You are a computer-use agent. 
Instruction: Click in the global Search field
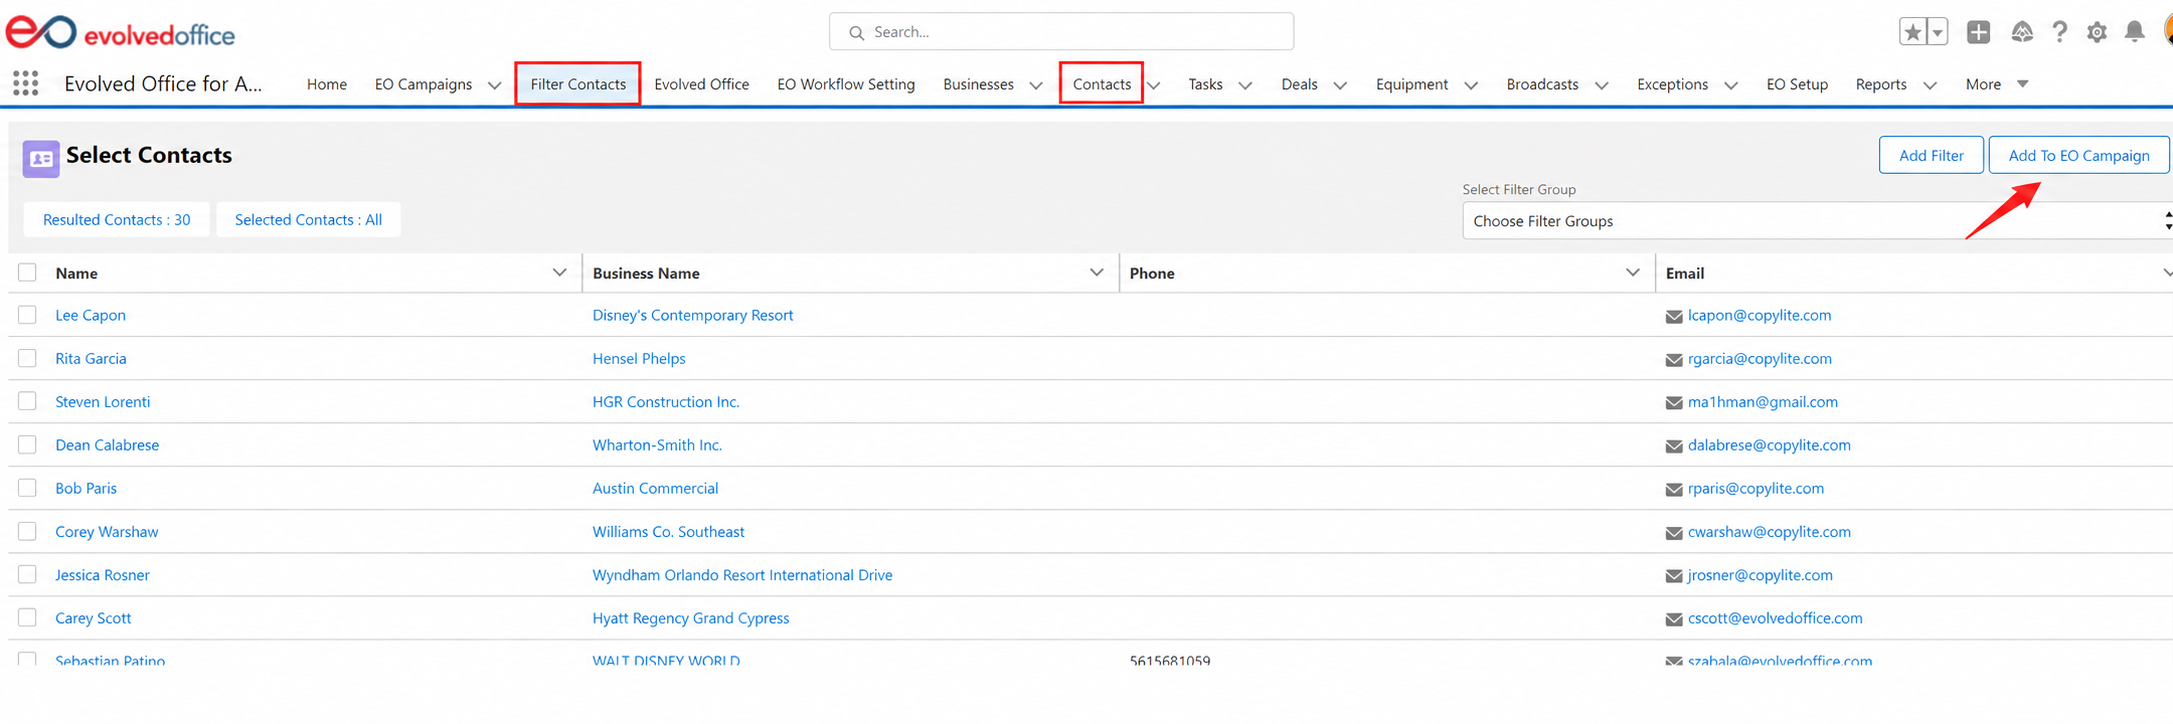[x=1061, y=32]
